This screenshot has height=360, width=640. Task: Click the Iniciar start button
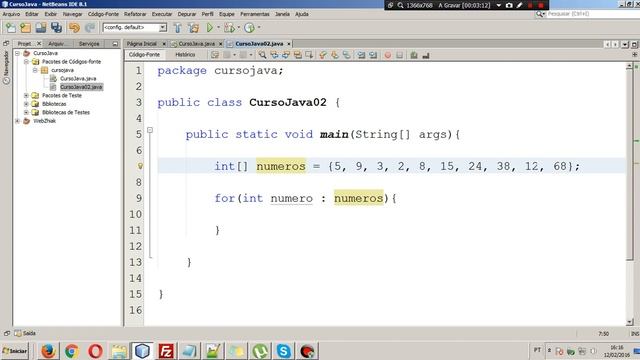pos(15,351)
